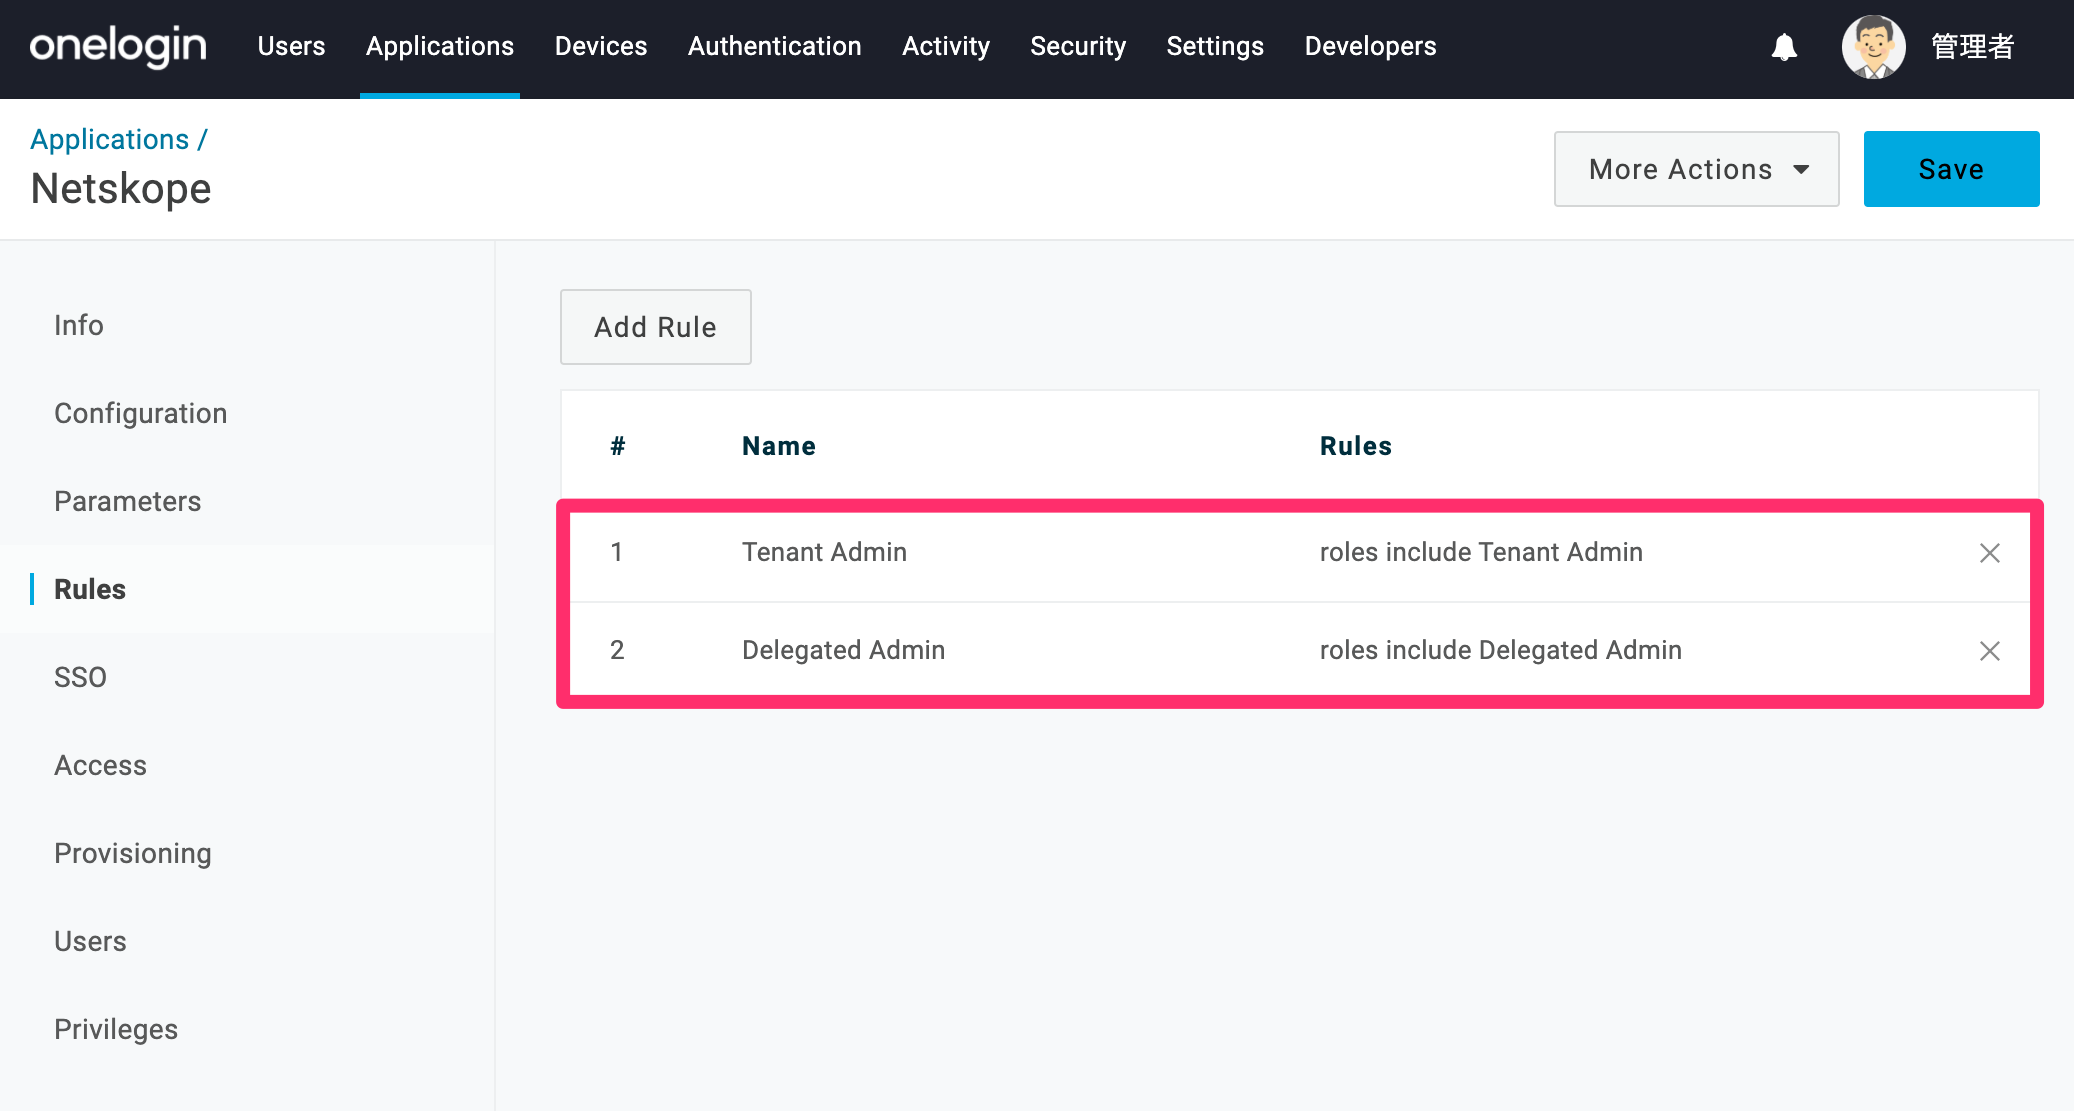
Task: Open the 管理者 account menu
Action: 1972,47
